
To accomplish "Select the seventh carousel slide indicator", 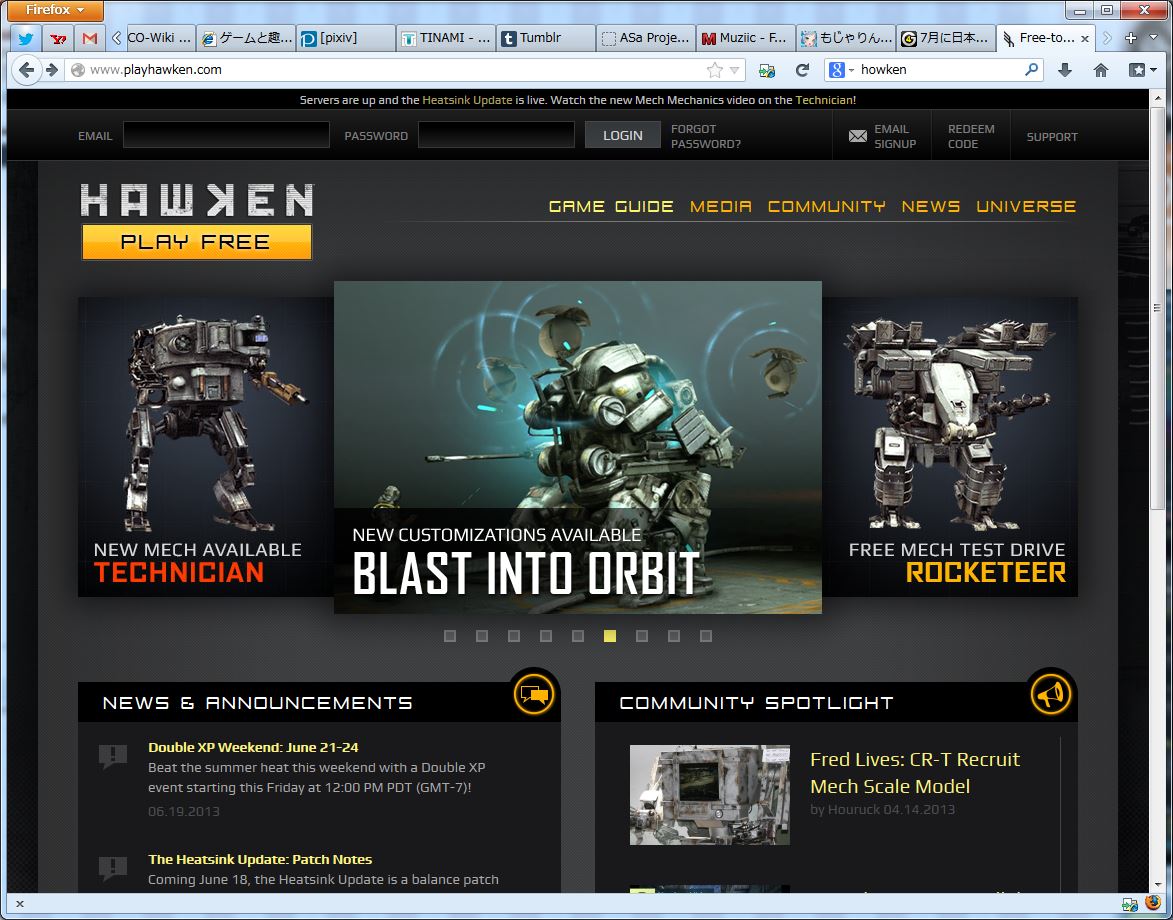I will 642,636.
